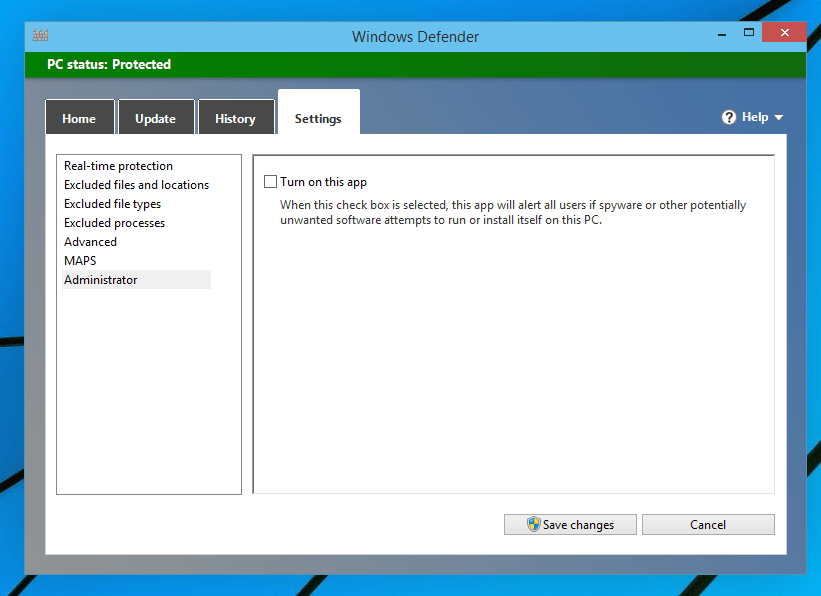The image size is (821, 596).
Task: Maximize the Windows Defender window
Action: click(x=749, y=32)
